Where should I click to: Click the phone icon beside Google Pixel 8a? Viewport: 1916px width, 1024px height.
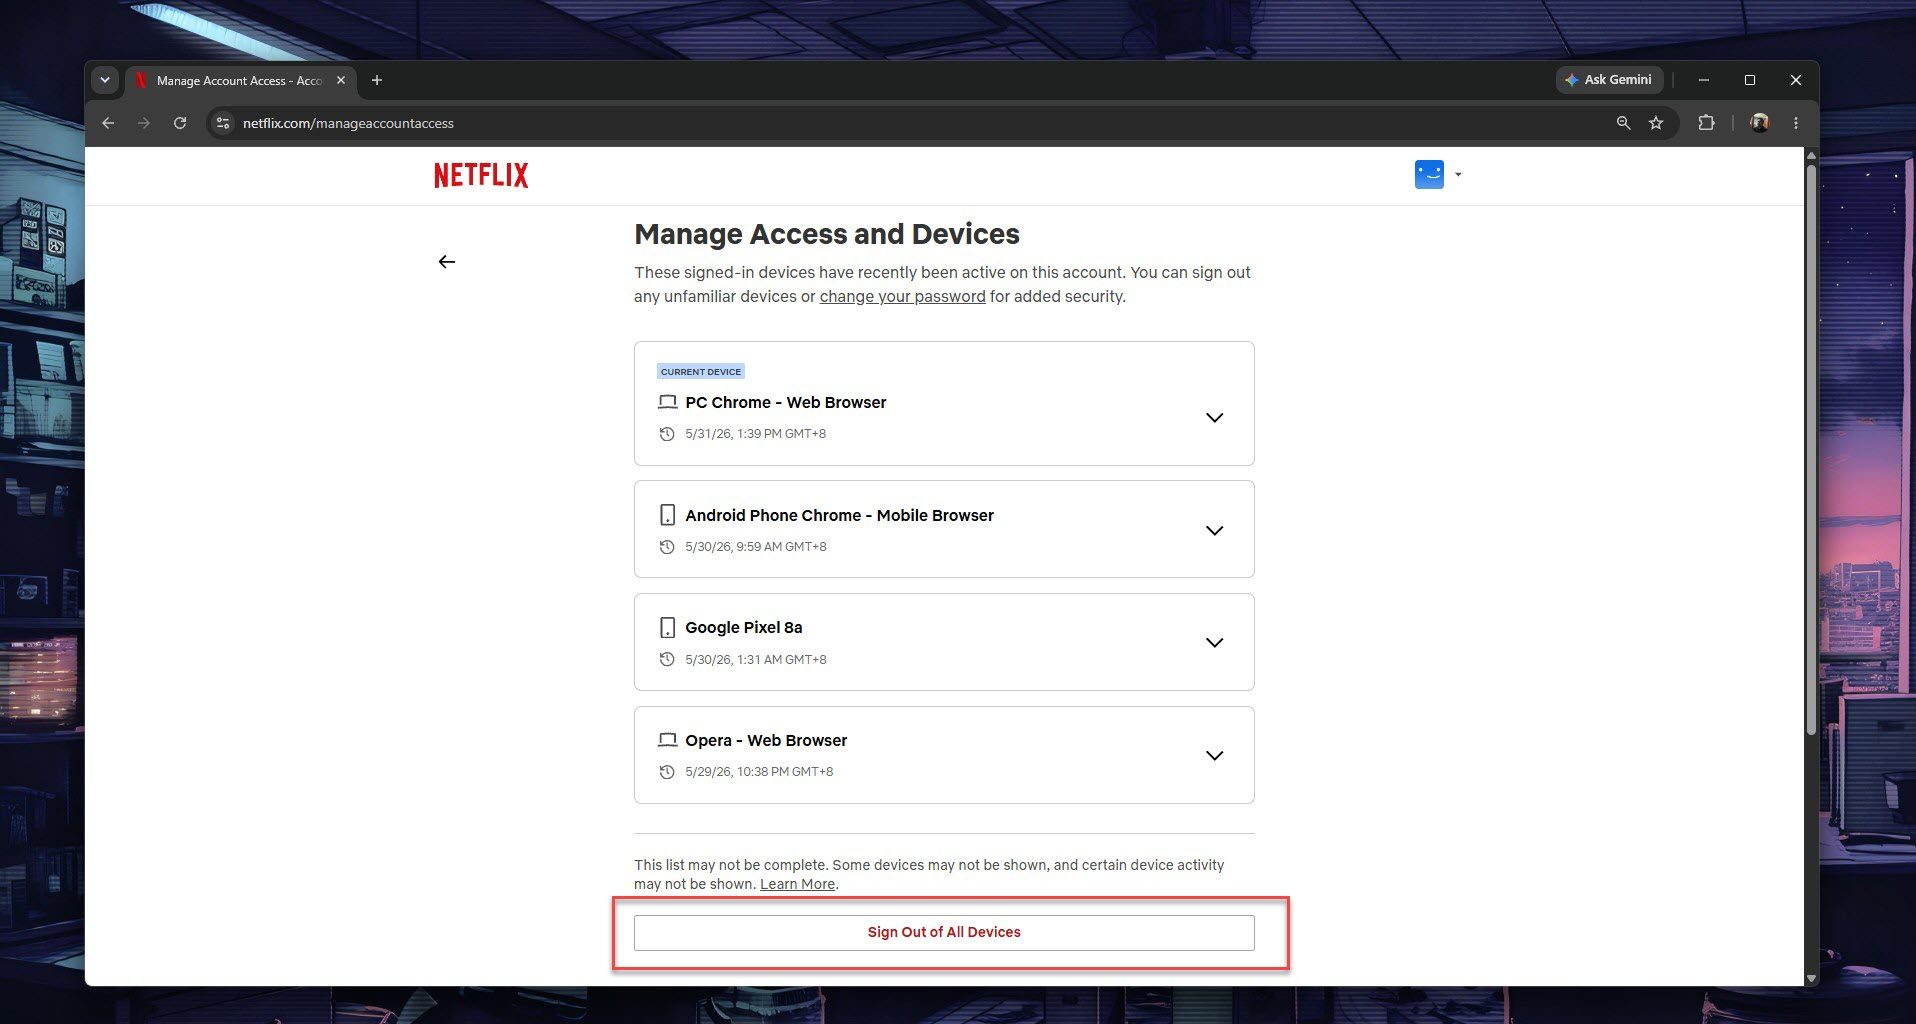[x=667, y=627]
